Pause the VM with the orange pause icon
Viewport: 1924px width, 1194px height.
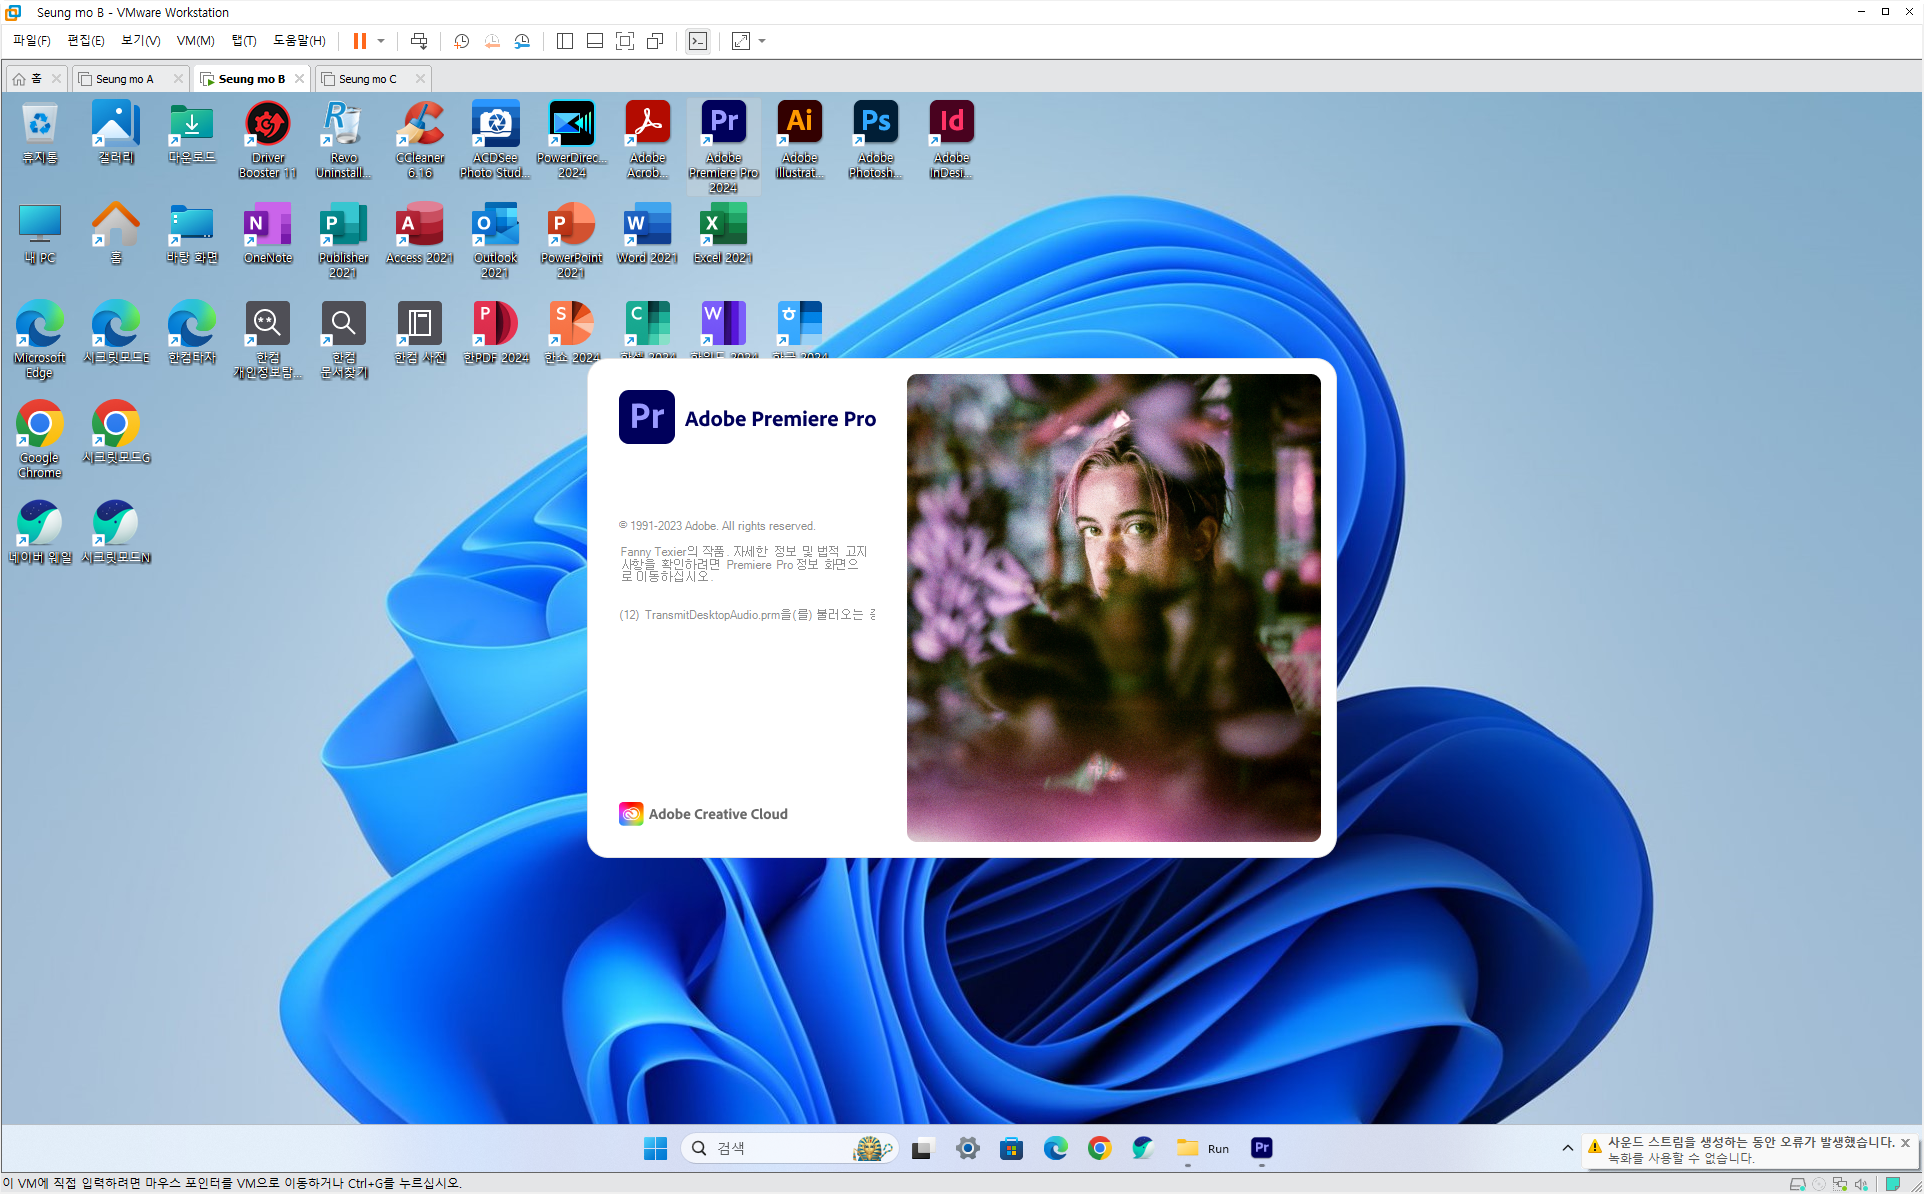click(359, 41)
